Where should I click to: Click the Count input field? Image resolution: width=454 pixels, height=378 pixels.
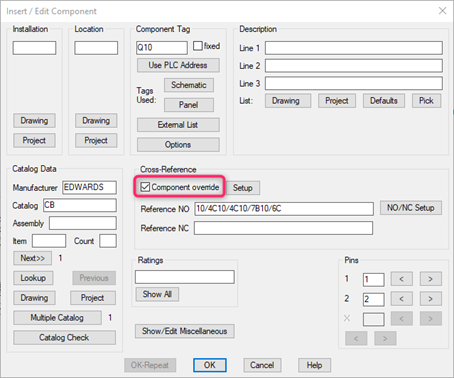pos(108,241)
